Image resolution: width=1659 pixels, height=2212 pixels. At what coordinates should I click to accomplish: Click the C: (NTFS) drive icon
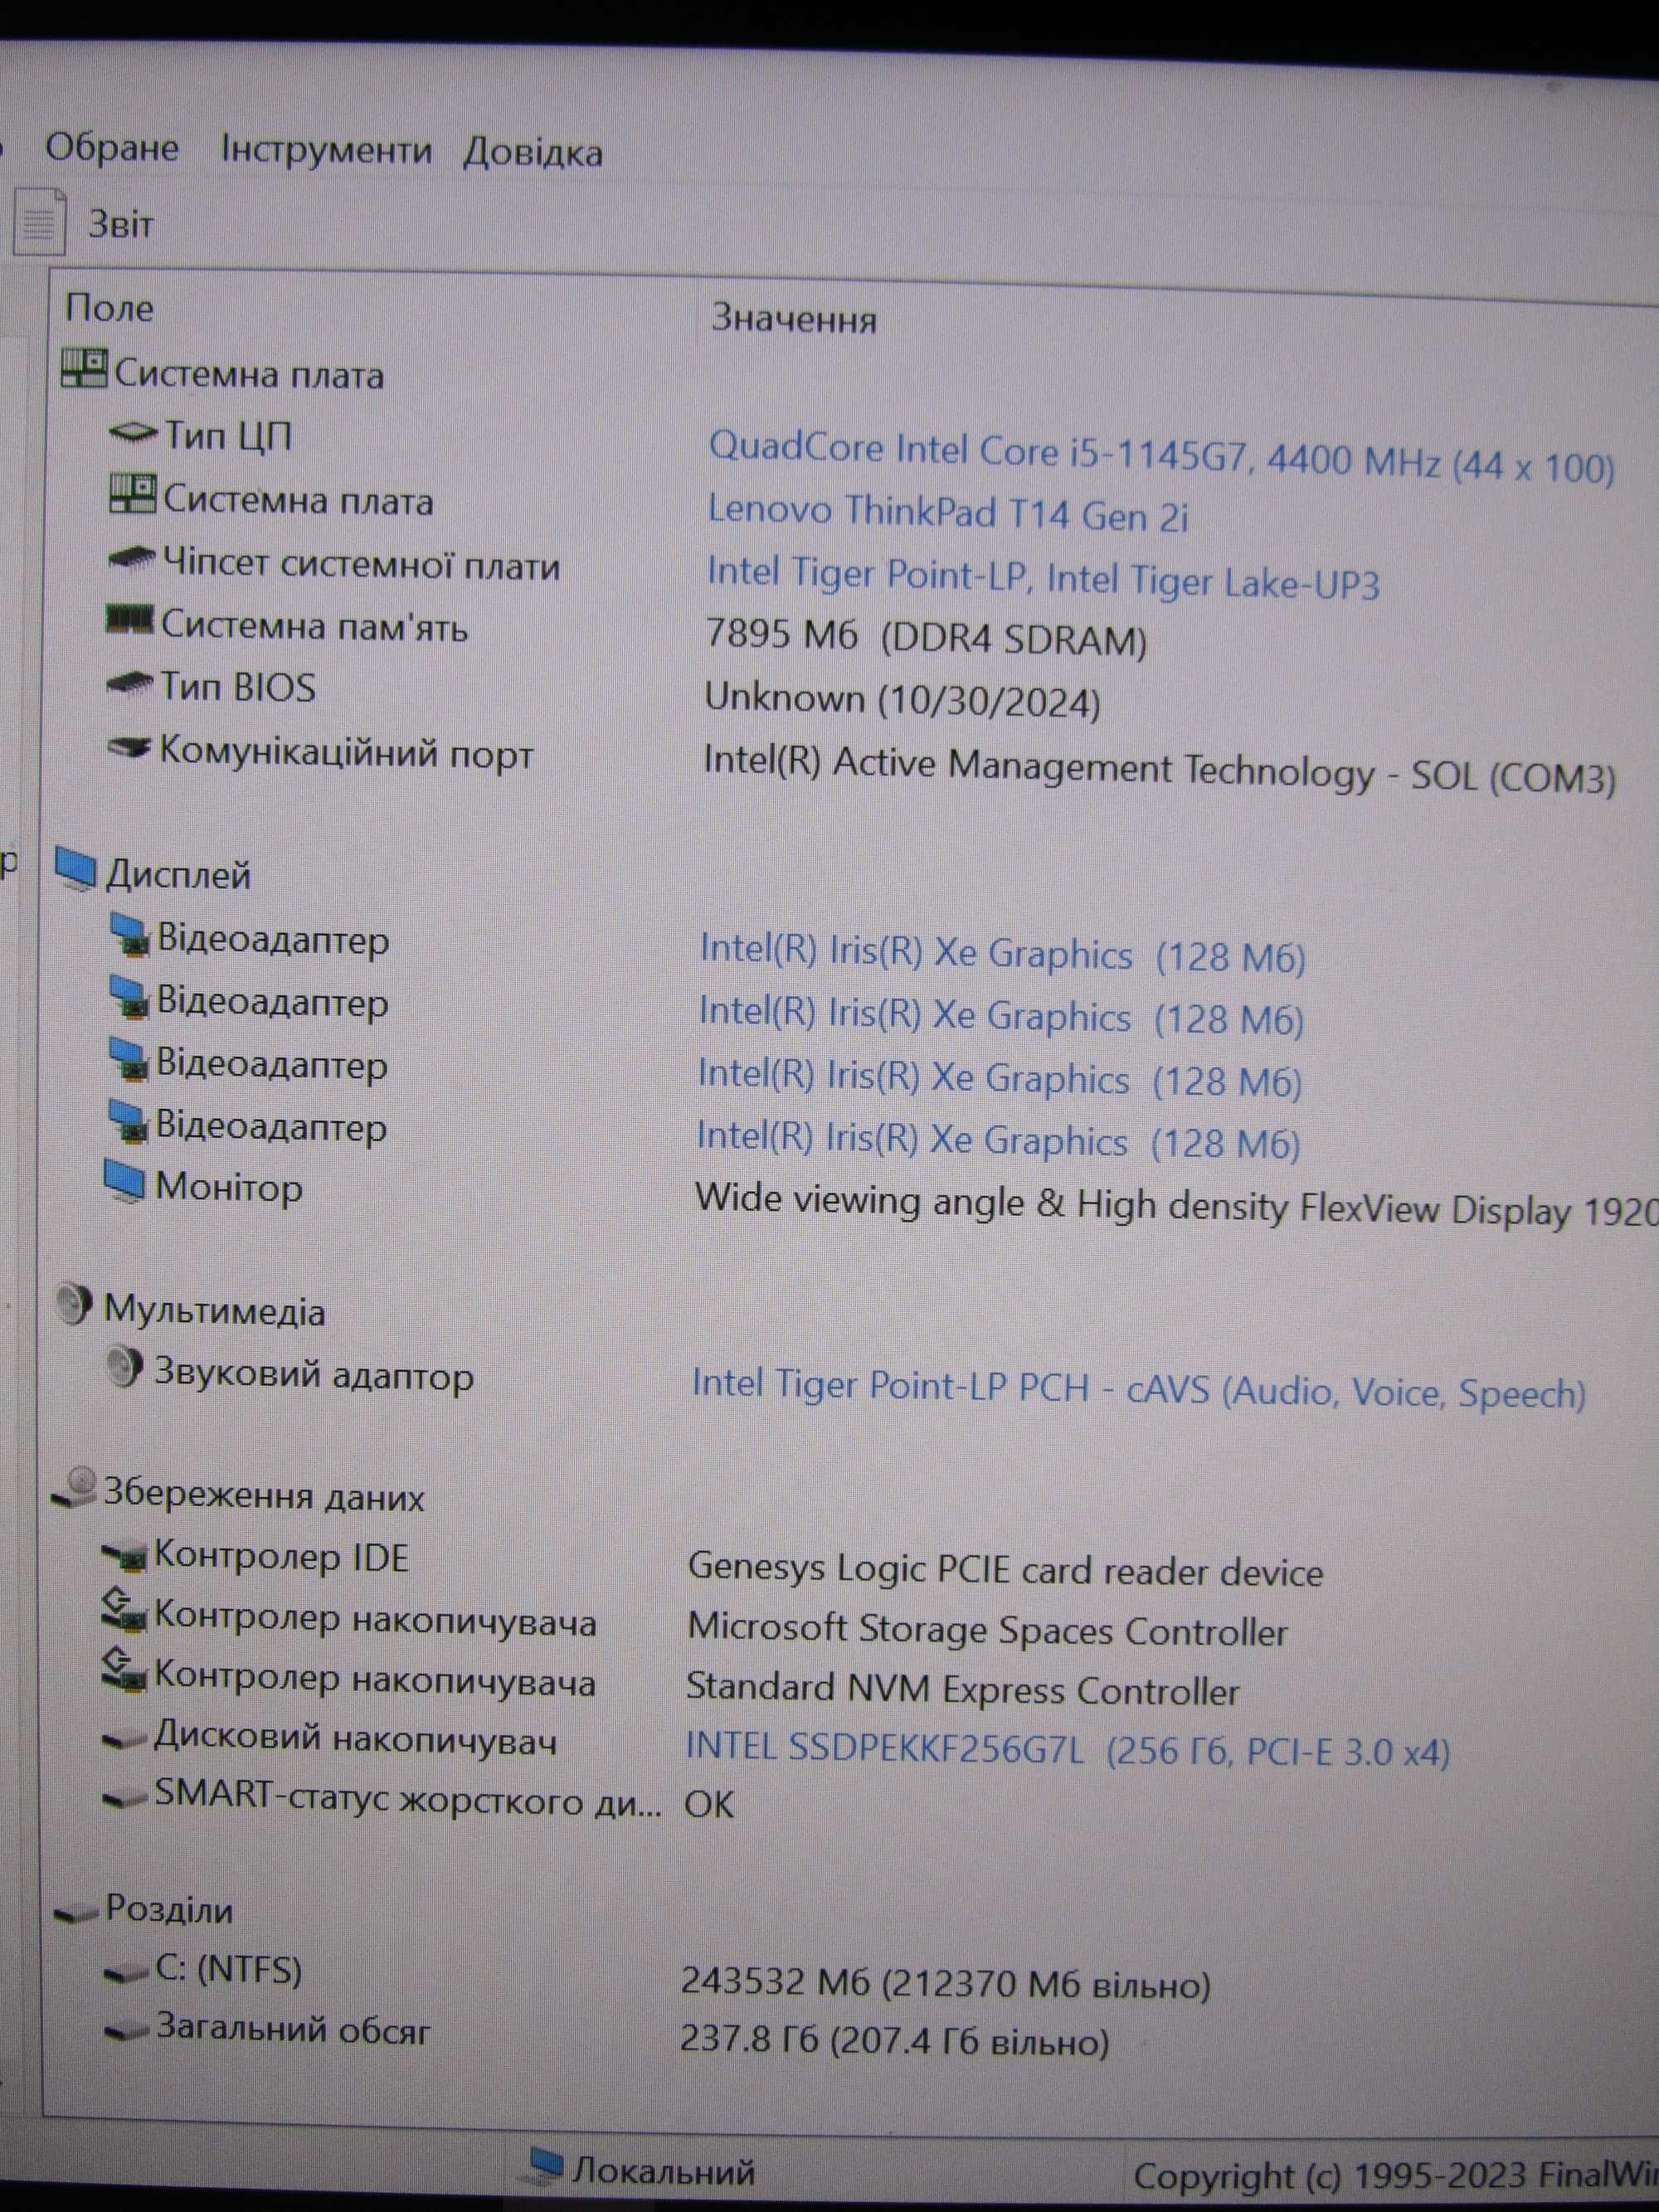pos(127,1973)
